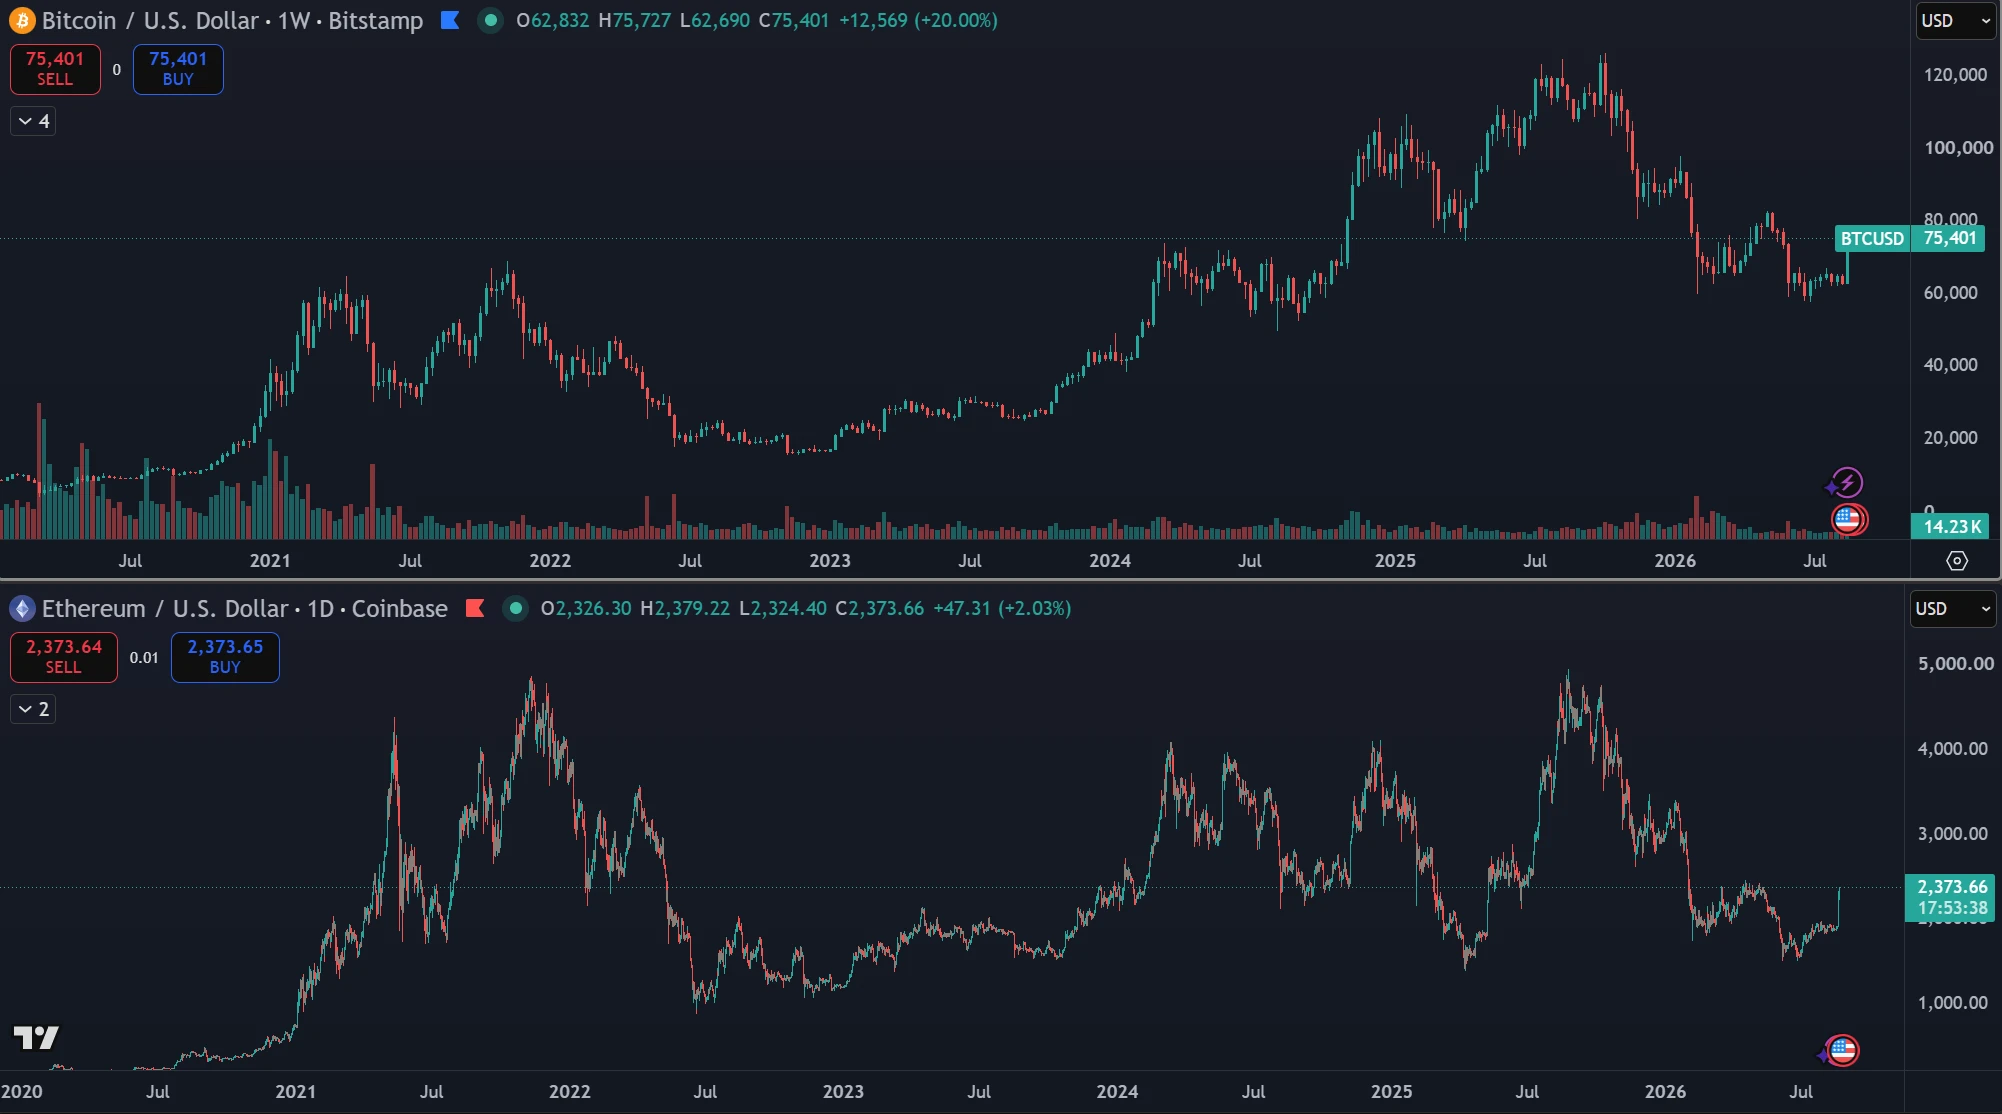The width and height of the screenshot is (2002, 1114).
Task: Click the 20,000 price axis label
Action: click(x=1950, y=438)
